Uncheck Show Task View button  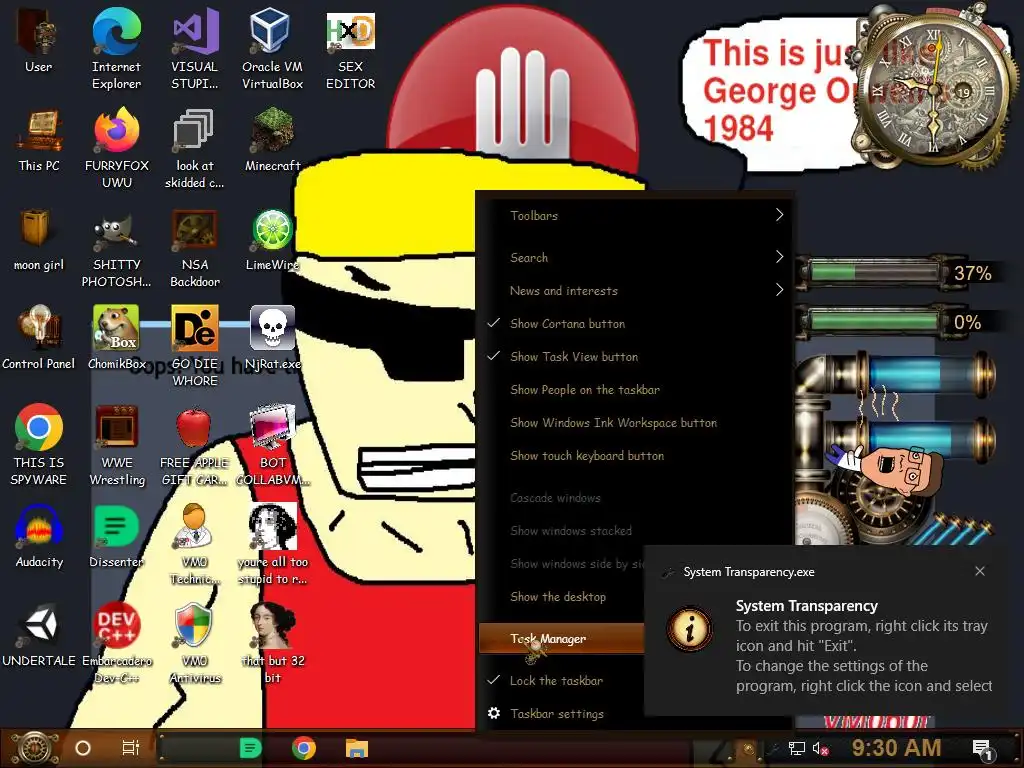click(635, 357)
